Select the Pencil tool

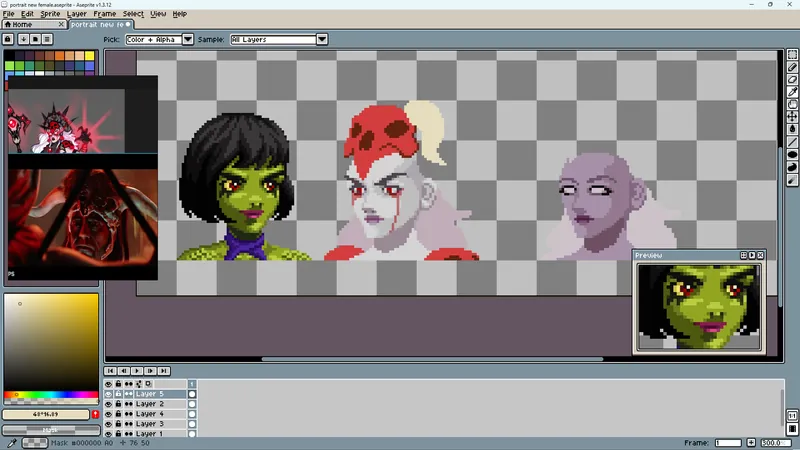[x=792, y=67]
